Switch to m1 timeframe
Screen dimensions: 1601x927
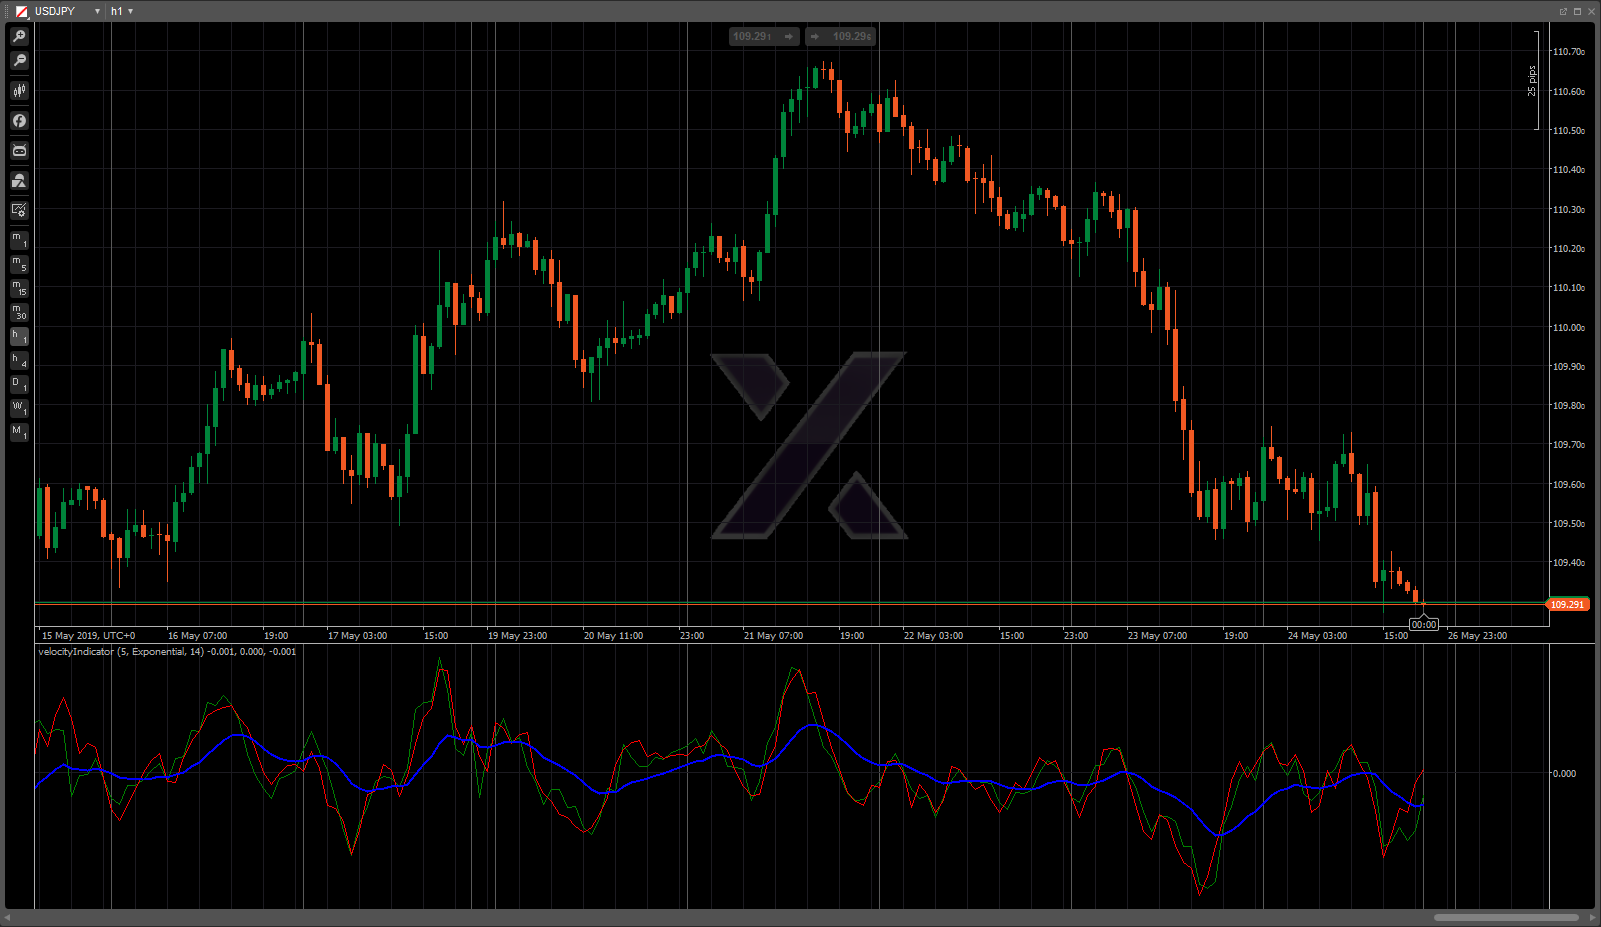point(19,240)
